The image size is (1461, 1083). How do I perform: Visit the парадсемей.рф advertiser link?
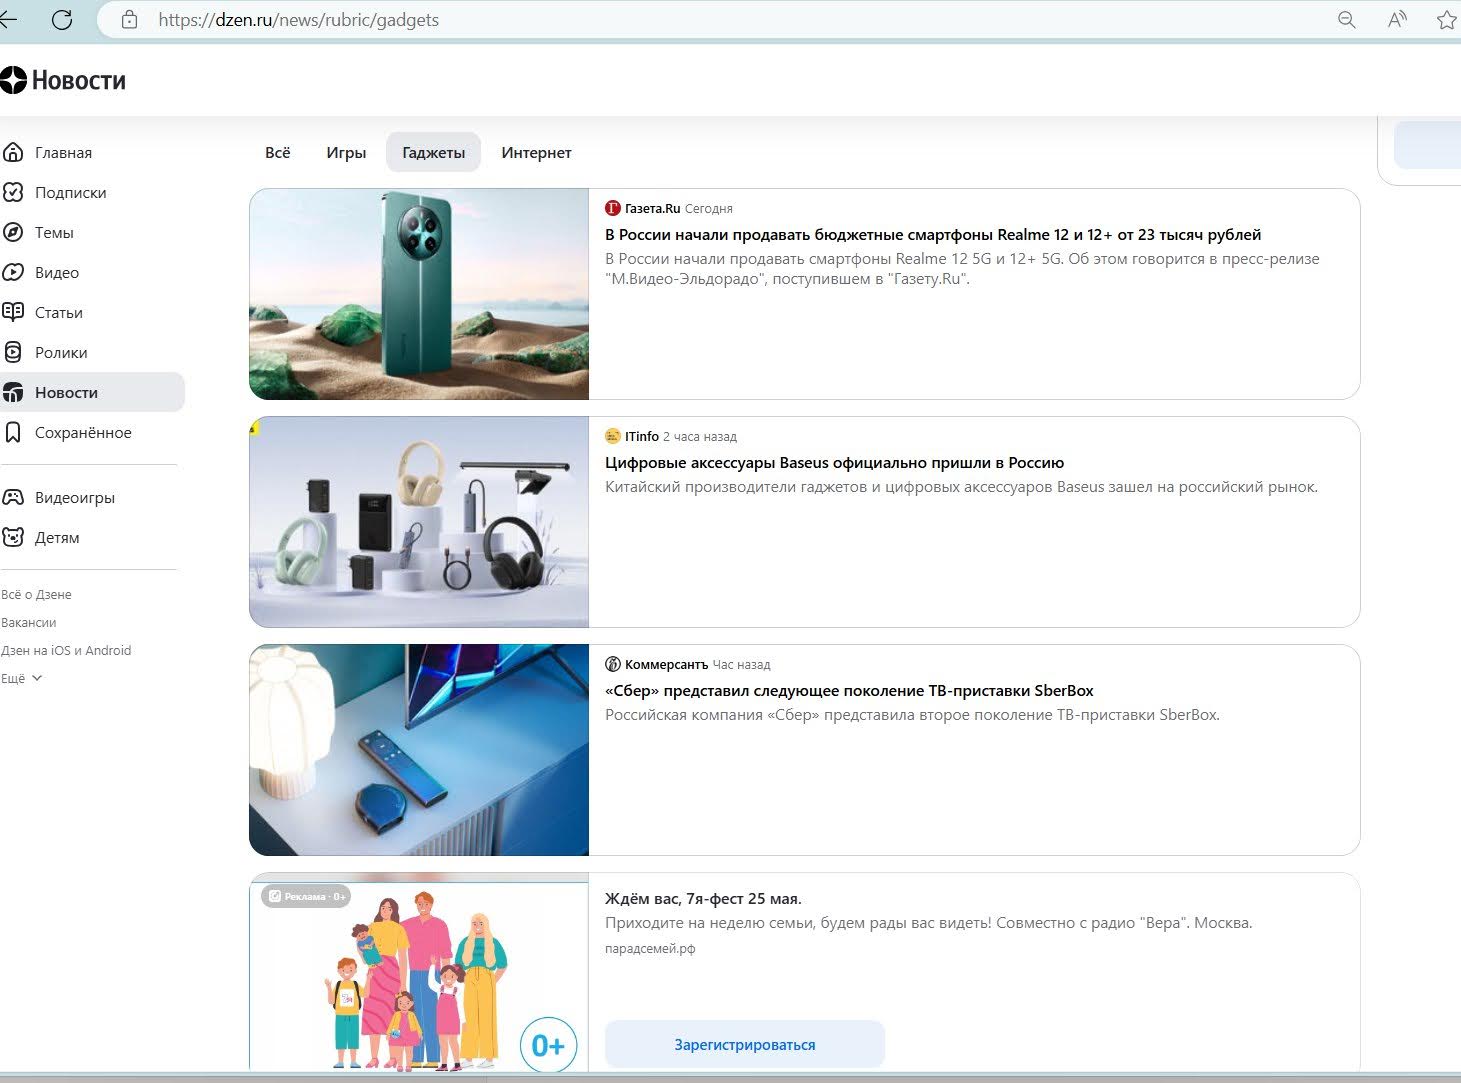pyautogui.click(x=650, y=948)
